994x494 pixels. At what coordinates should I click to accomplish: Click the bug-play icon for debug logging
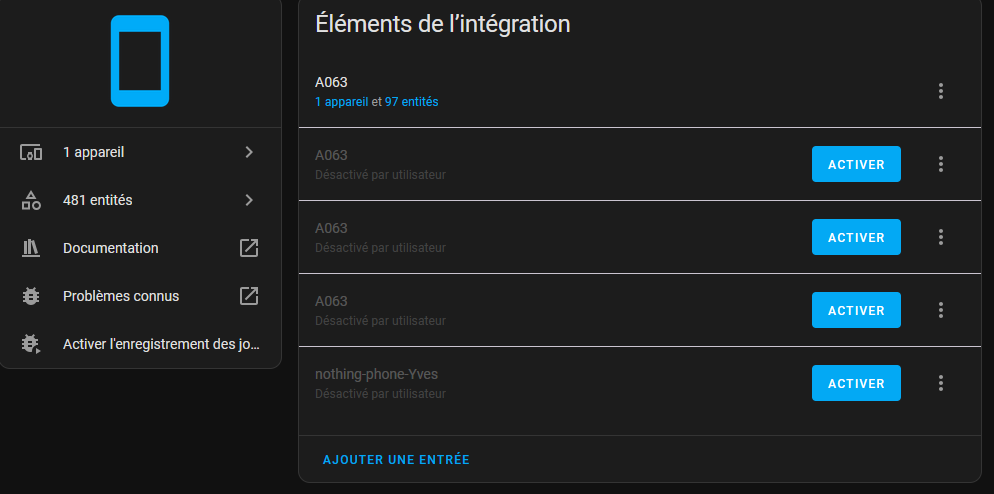(x=30, y=344)
